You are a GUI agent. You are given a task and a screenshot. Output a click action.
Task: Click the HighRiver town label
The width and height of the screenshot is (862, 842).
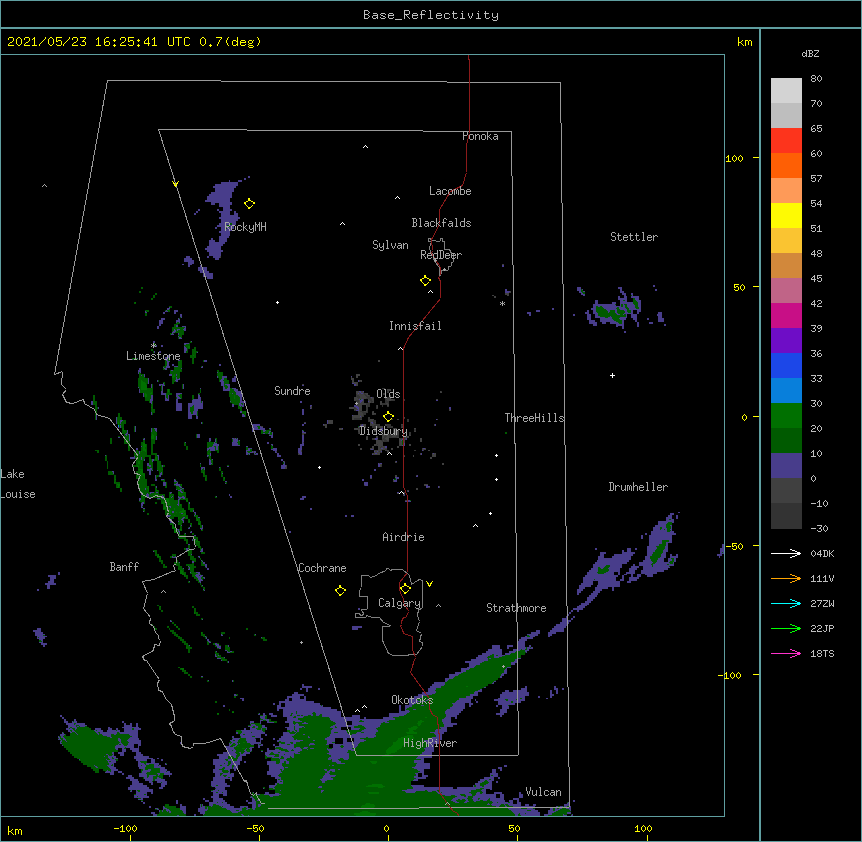430,743
